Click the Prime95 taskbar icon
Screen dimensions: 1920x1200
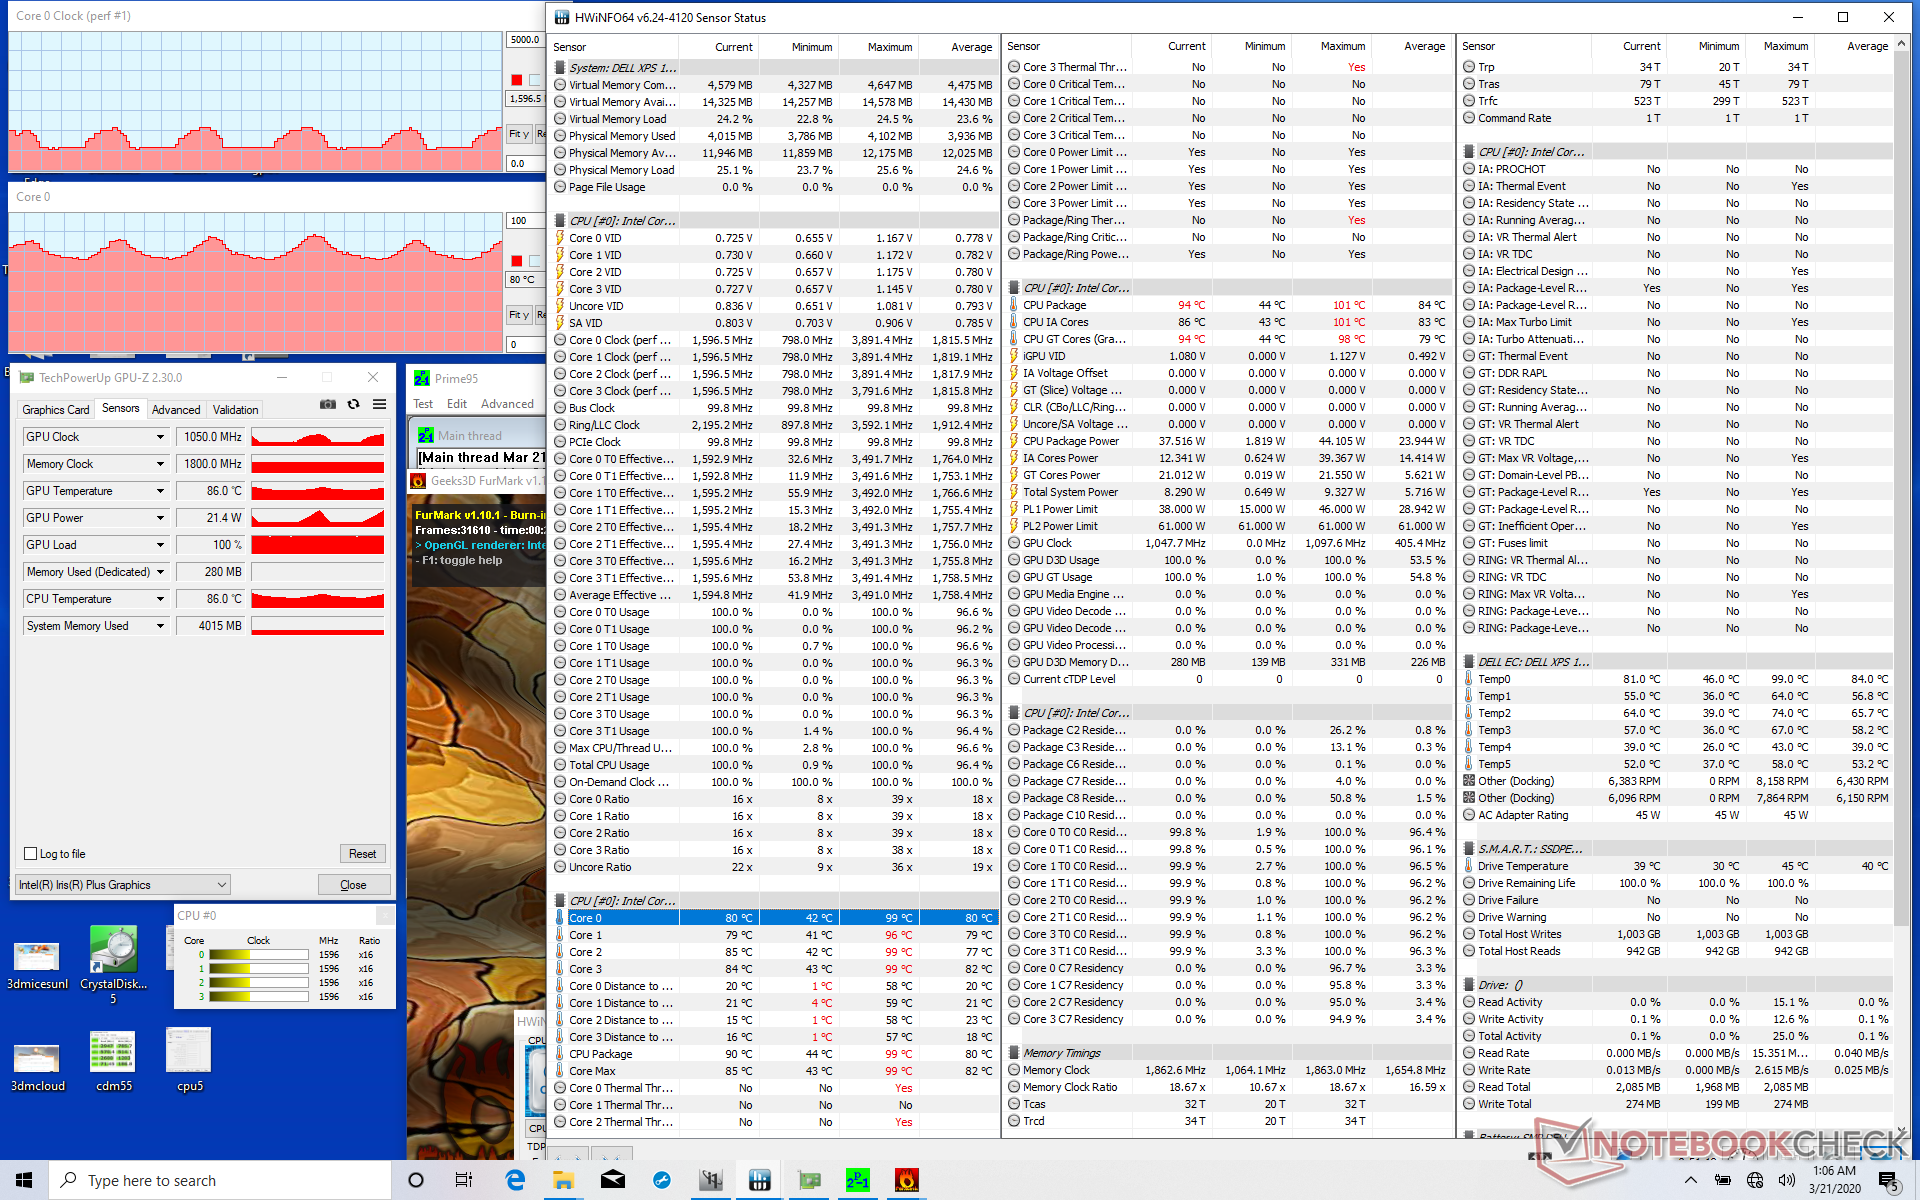pyautogui.click(x=857, y=1180)
